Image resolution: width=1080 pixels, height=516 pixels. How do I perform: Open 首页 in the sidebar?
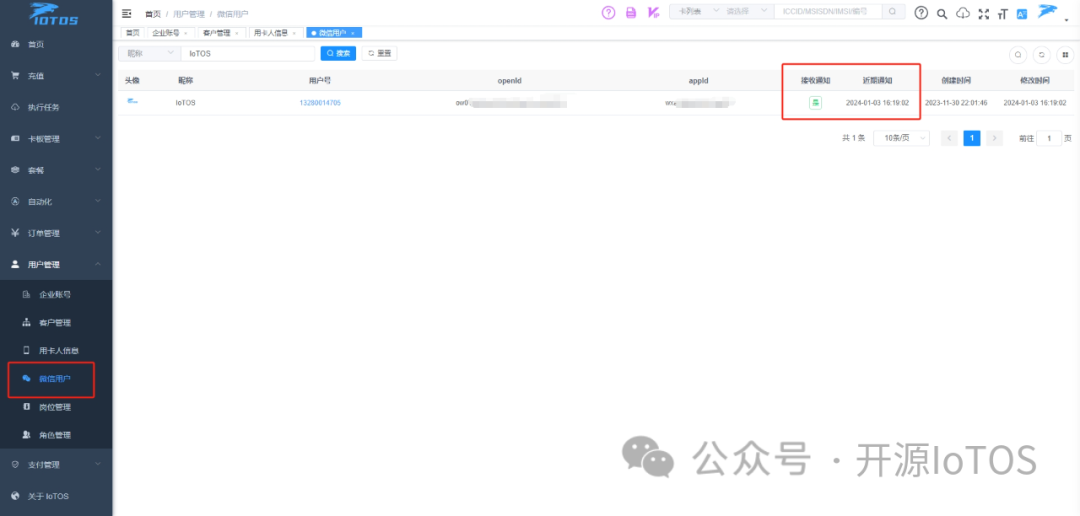pos(56,44)
